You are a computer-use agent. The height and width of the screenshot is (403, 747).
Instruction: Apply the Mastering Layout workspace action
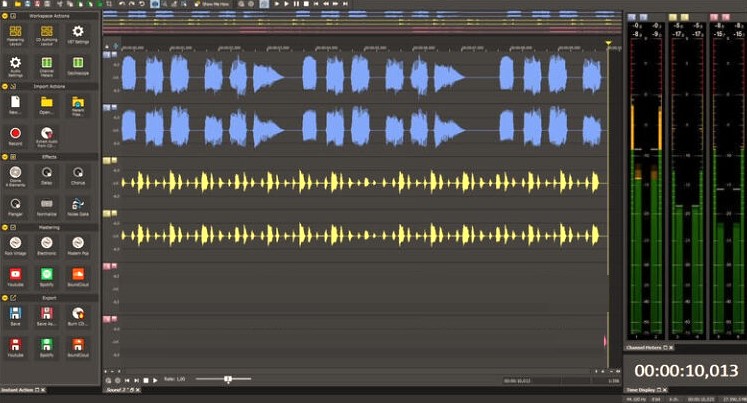15,35
